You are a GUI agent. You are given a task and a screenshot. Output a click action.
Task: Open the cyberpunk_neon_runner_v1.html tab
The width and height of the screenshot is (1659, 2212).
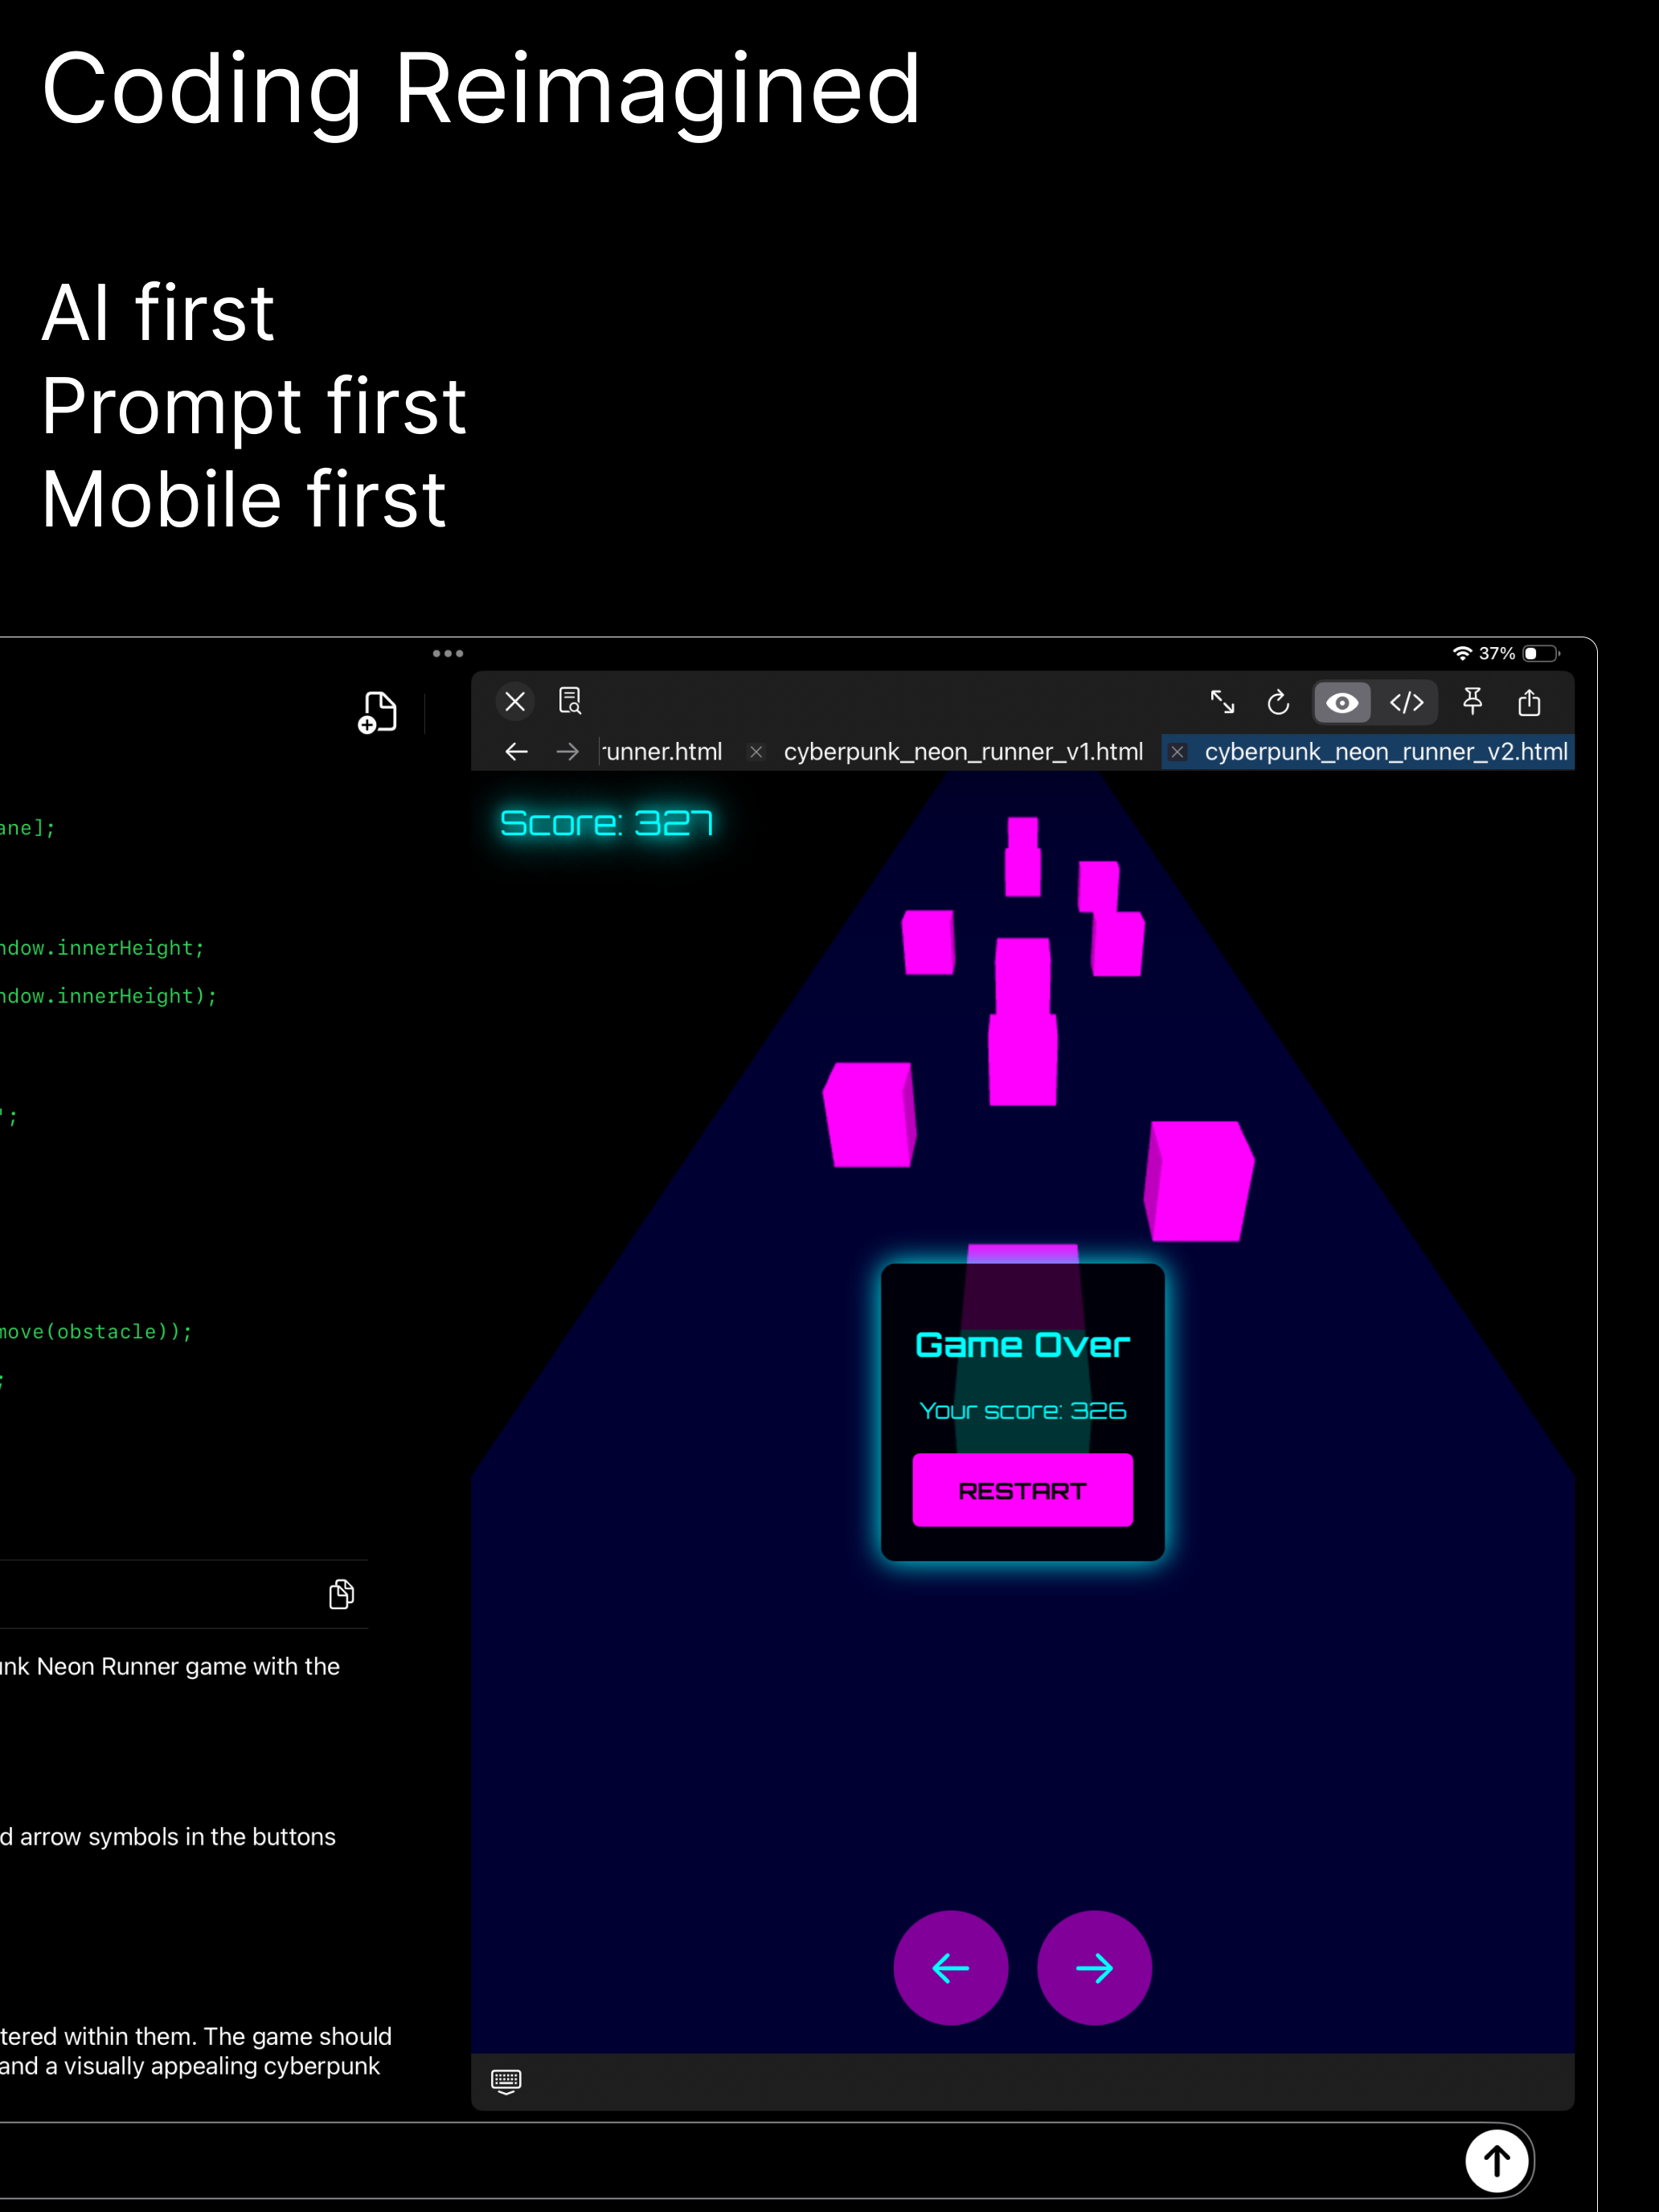pos(962,752)
